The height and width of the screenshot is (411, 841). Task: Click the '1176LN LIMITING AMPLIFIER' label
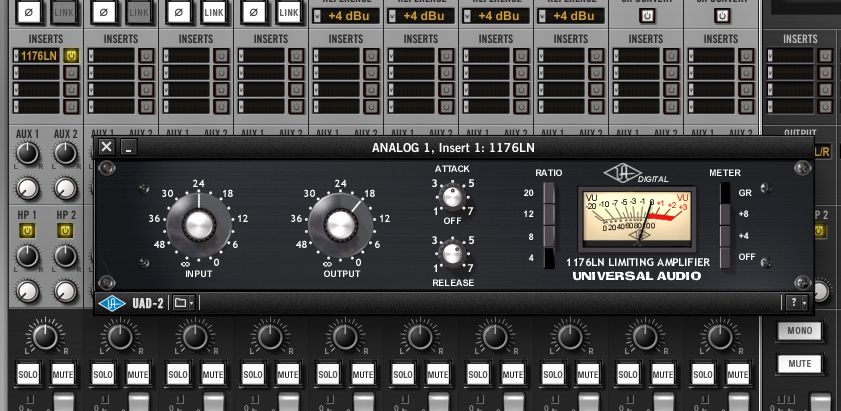point(638,262)
